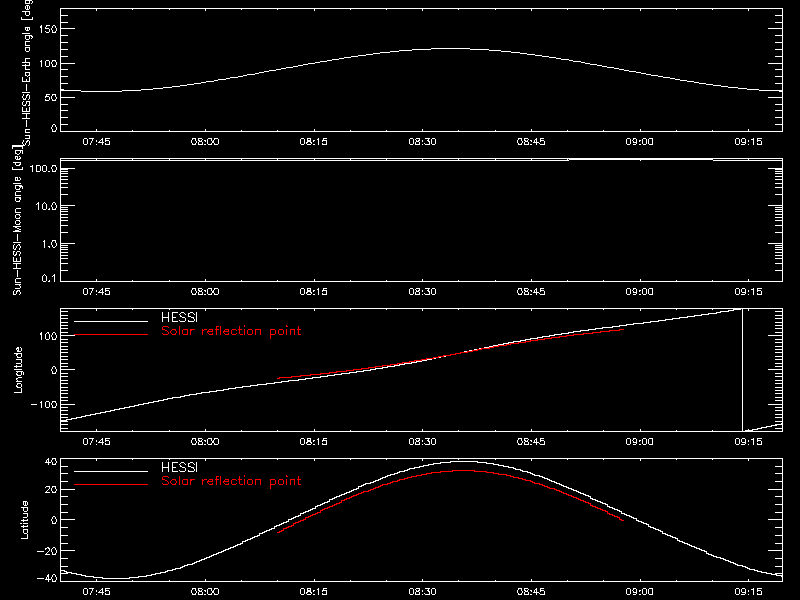Click the vertical wrap-around line in Longitude plot
Screen dimensions: 800x600
[x=742, y=370]
